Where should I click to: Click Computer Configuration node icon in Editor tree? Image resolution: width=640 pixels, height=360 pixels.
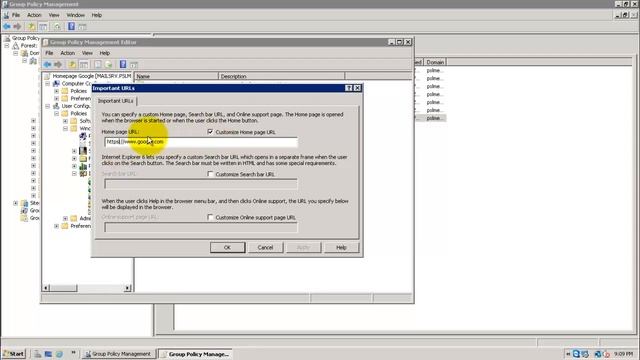tap(57, 83)
